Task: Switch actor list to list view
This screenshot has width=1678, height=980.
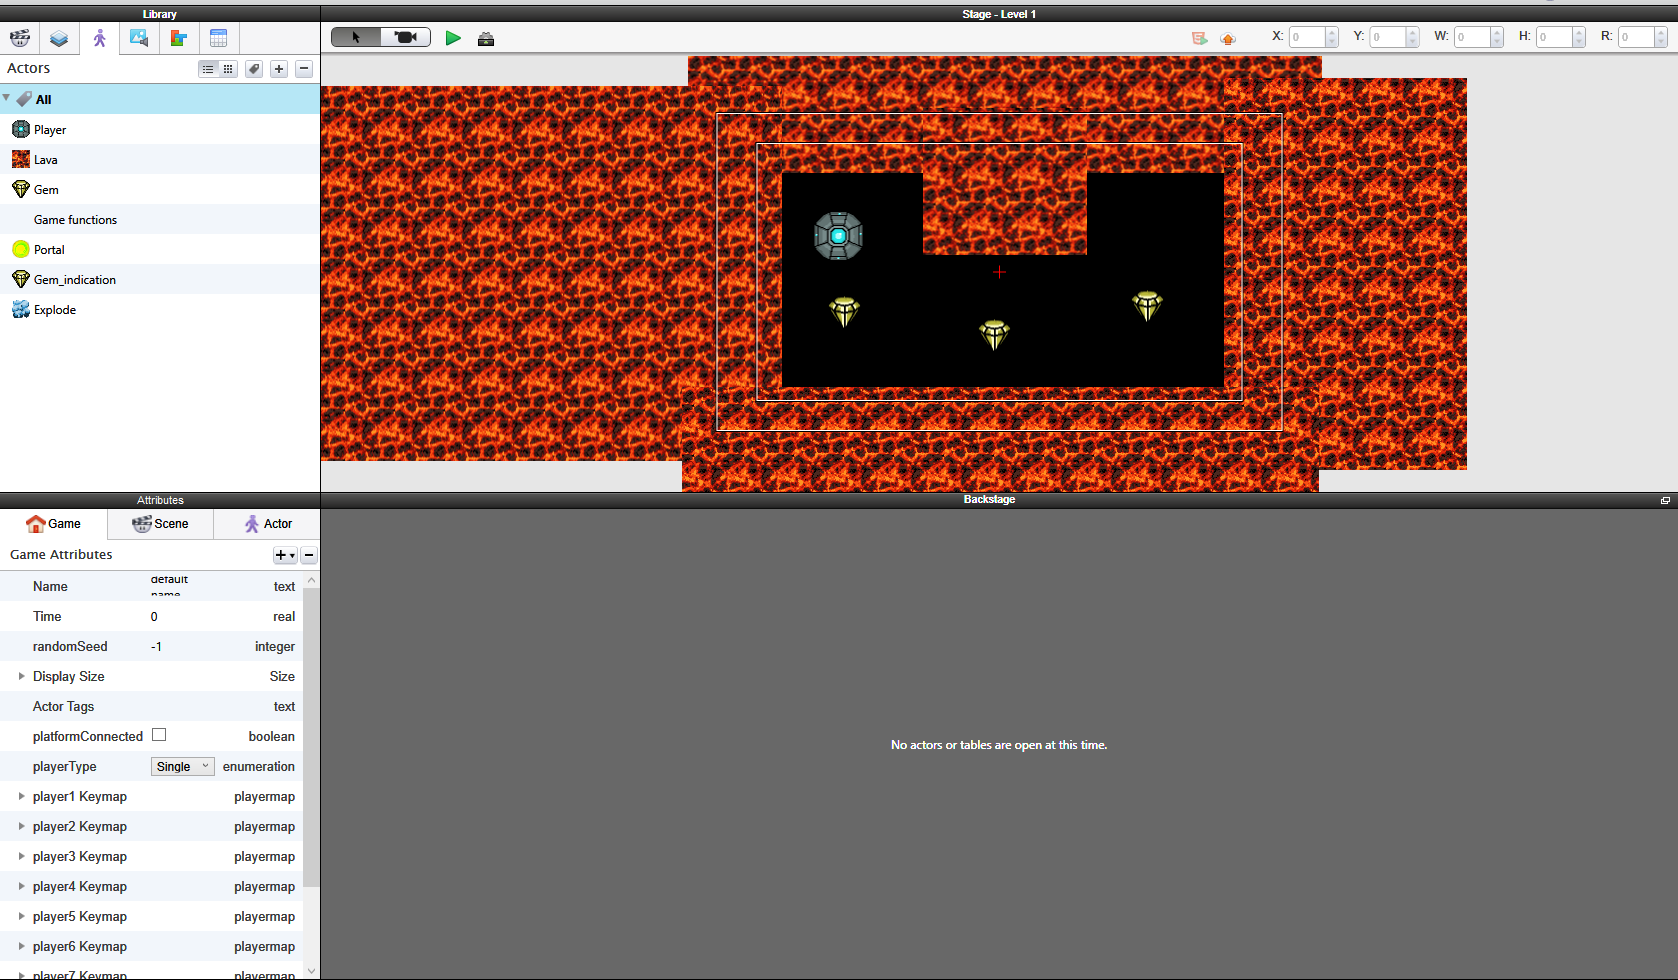Action: pos(208,68)
